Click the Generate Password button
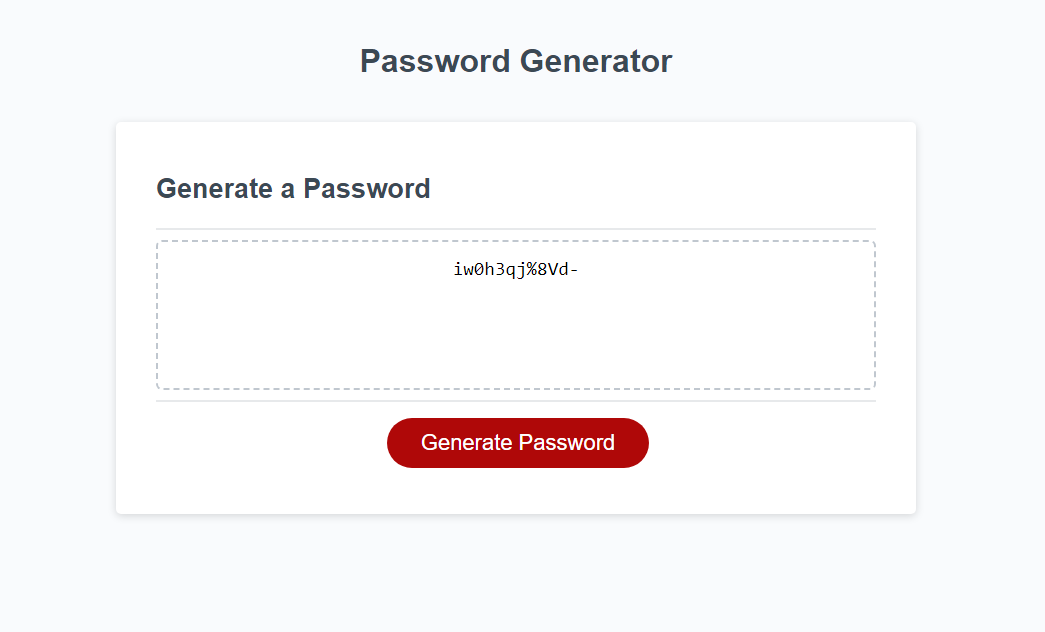The height and width of the screenshot is (632, 1045). [517, 443]
